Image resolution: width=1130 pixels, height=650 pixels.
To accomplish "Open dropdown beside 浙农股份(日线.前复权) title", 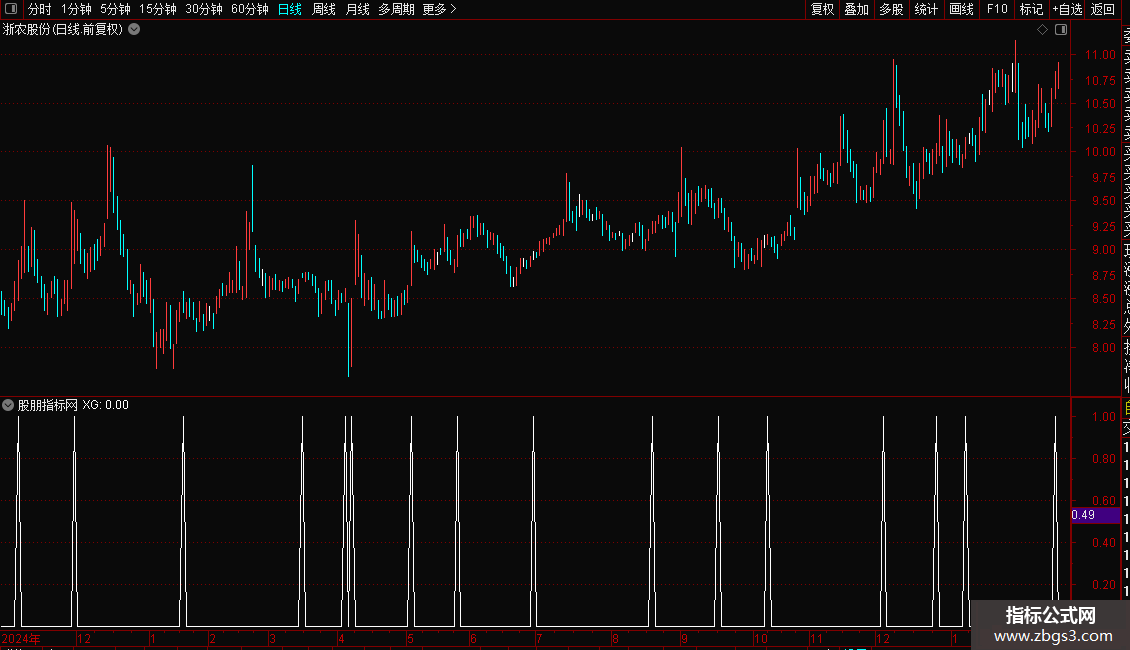I will coord(134,30).
